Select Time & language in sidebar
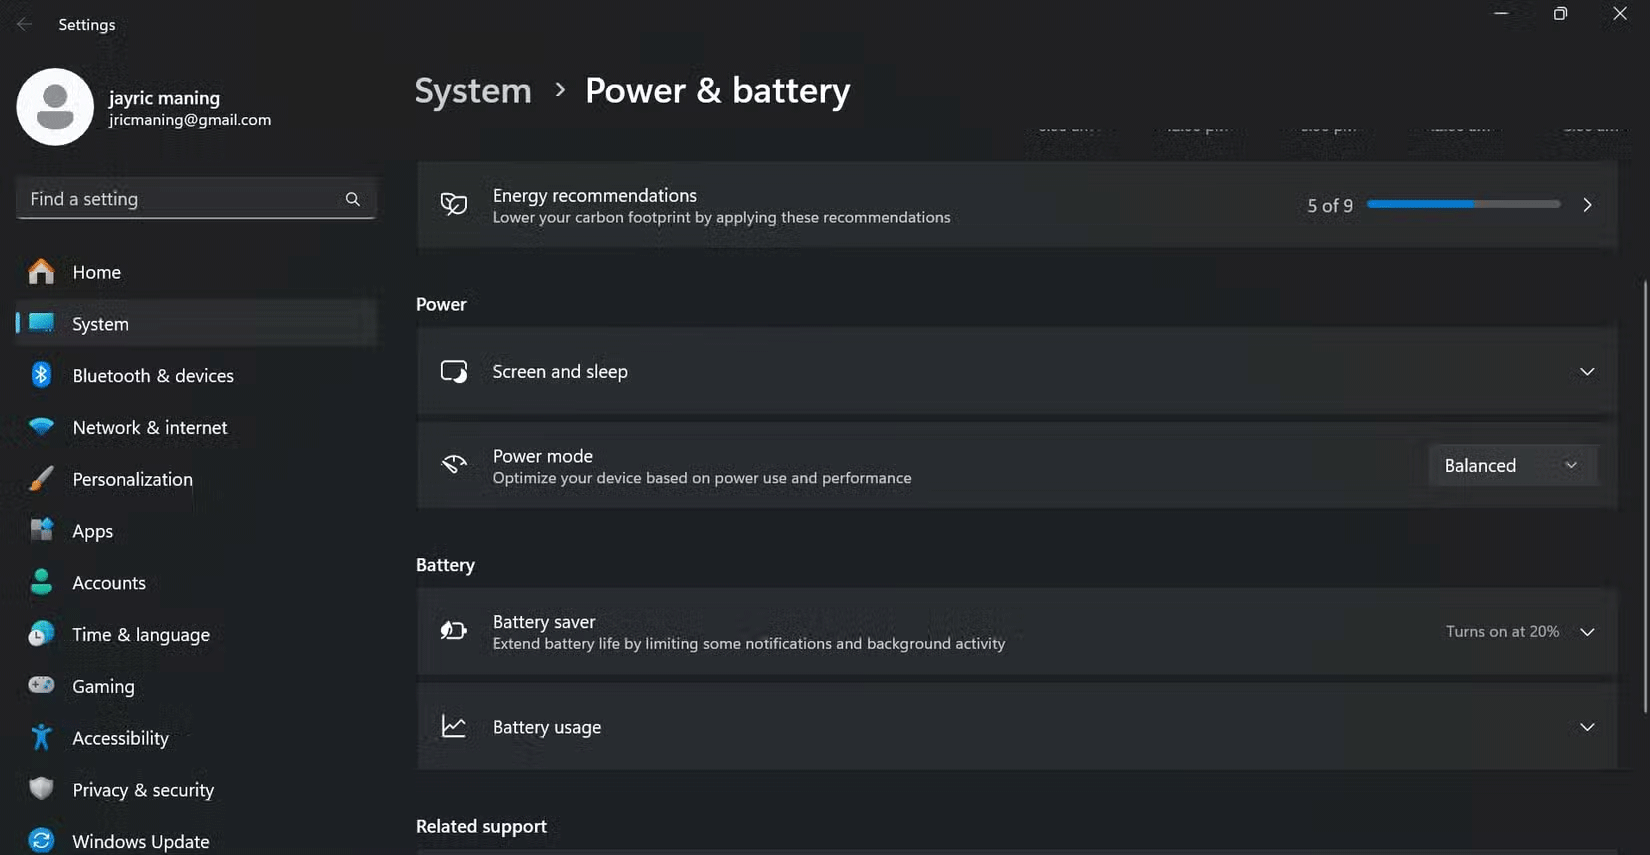 pyautogui.click(x=141, y=635)
